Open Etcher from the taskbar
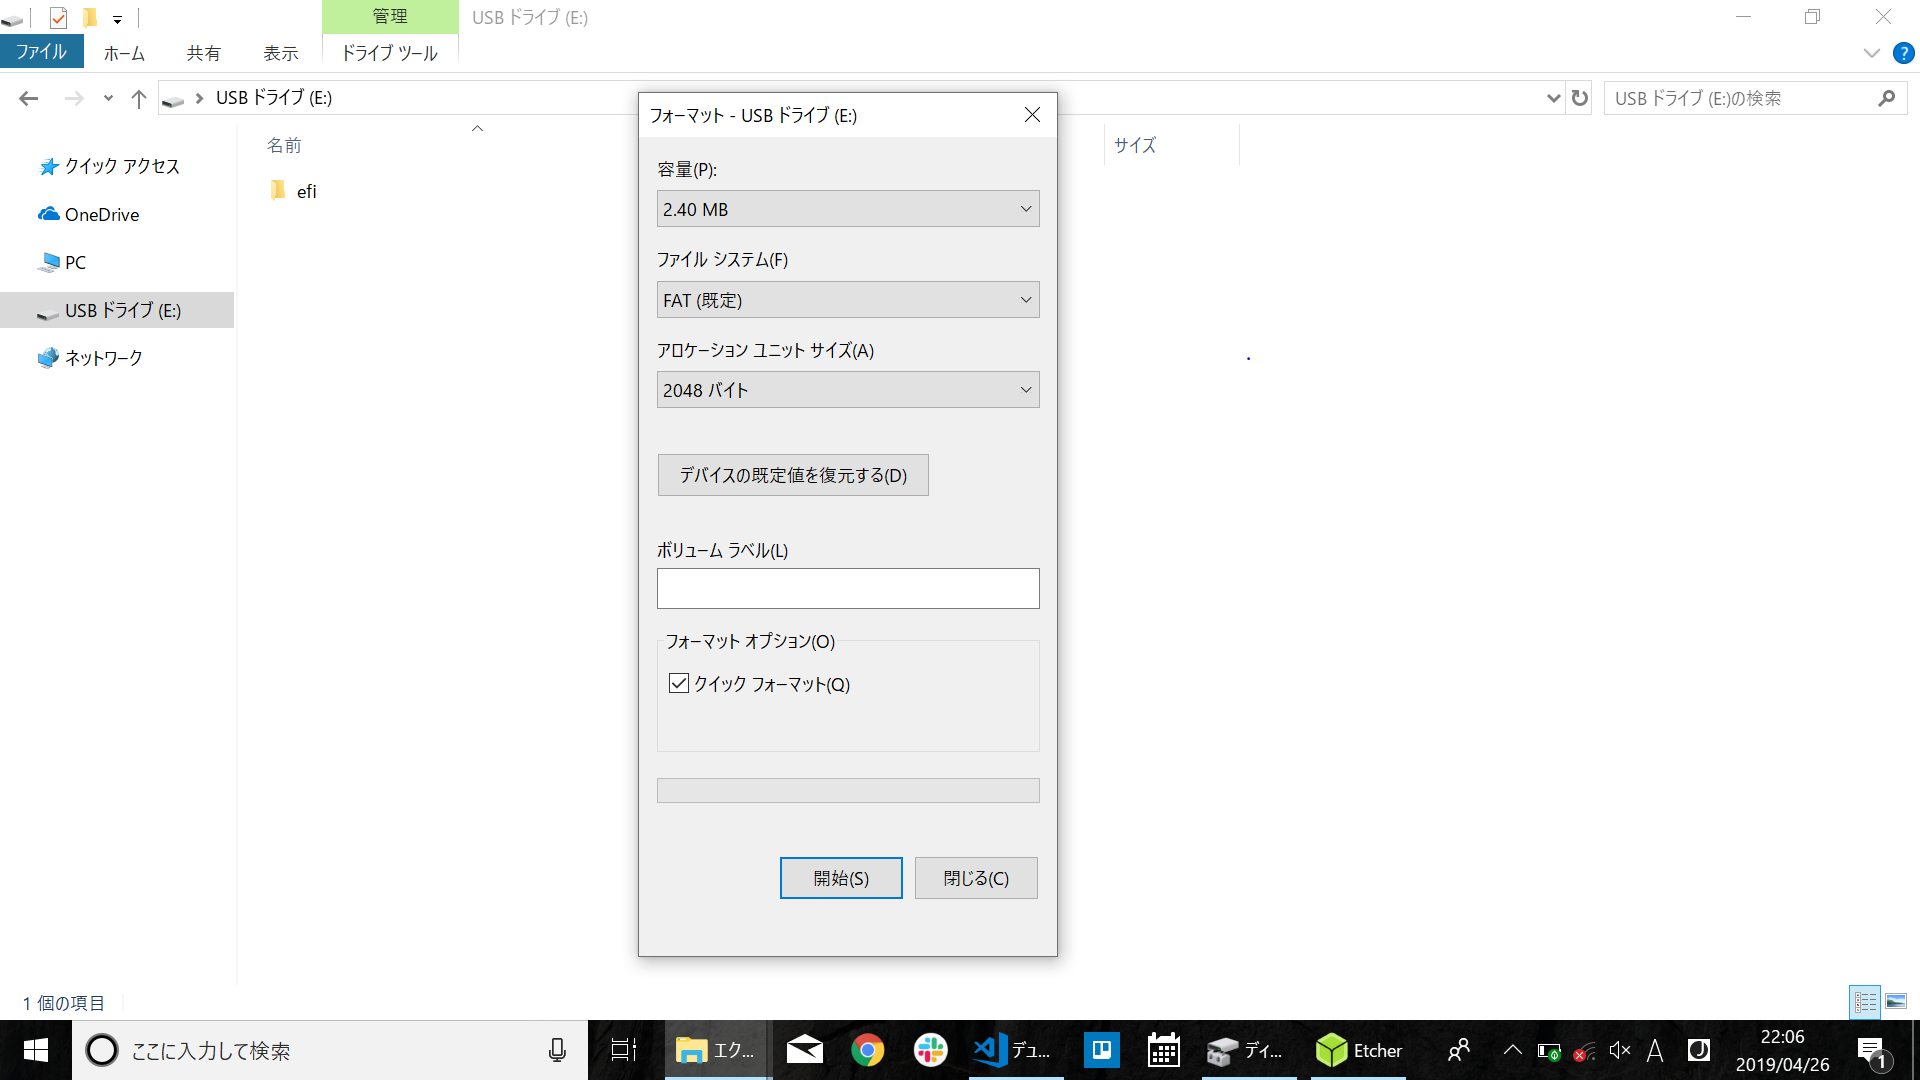Viewport: 1920px width, 1080px height. coord(1358,1050)
